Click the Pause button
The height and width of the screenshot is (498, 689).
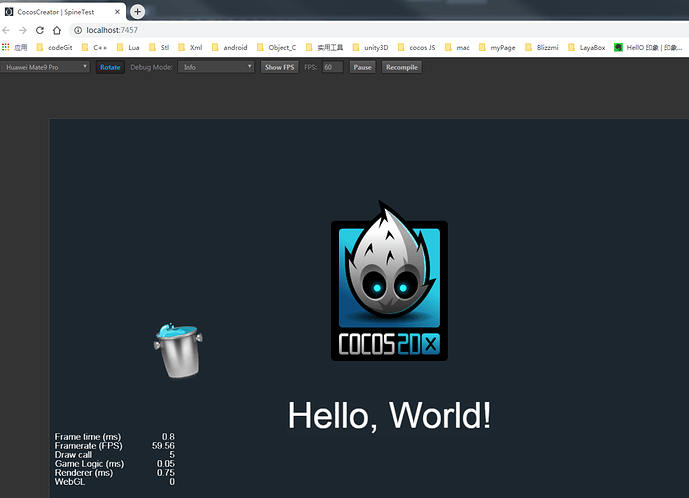[x=363, y=67]
